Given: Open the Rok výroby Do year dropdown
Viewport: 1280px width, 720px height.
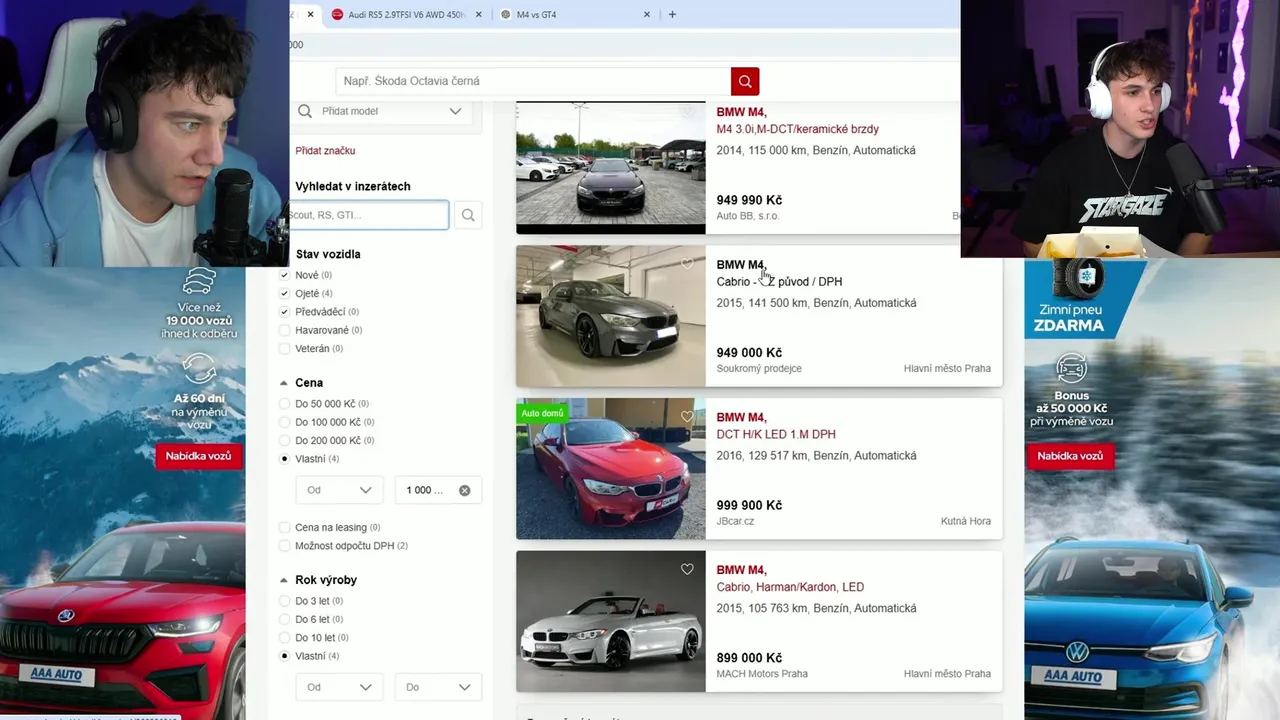Looking at the screenshot, I should tap(438, 687).
